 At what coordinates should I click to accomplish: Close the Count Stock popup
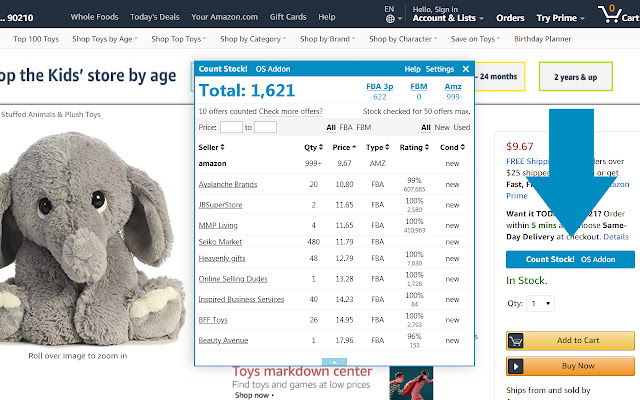[465, 69]
